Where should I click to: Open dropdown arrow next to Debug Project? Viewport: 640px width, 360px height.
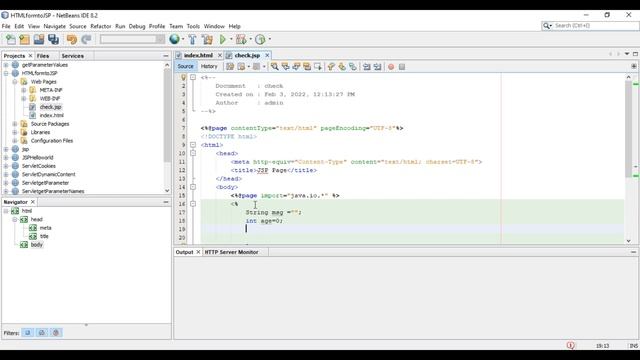point(250,40)
